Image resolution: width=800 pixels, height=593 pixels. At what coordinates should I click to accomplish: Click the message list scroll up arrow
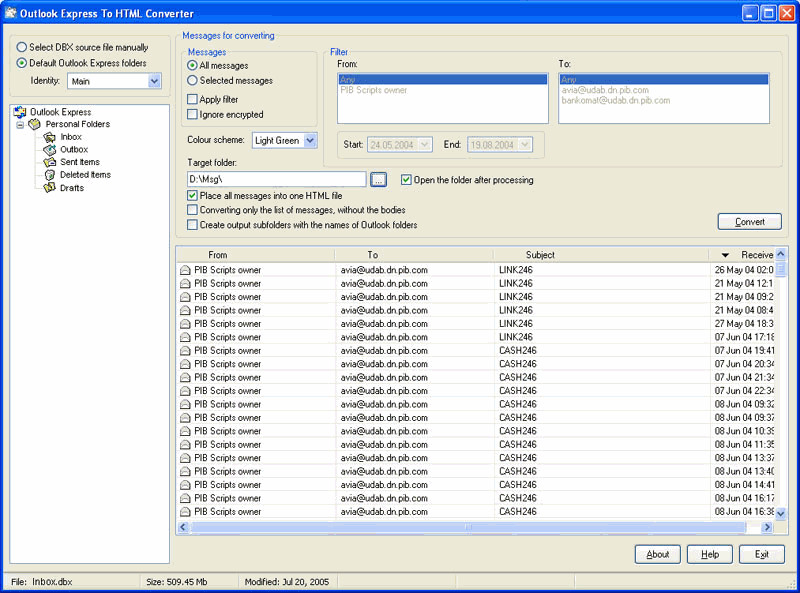(781, 254)
